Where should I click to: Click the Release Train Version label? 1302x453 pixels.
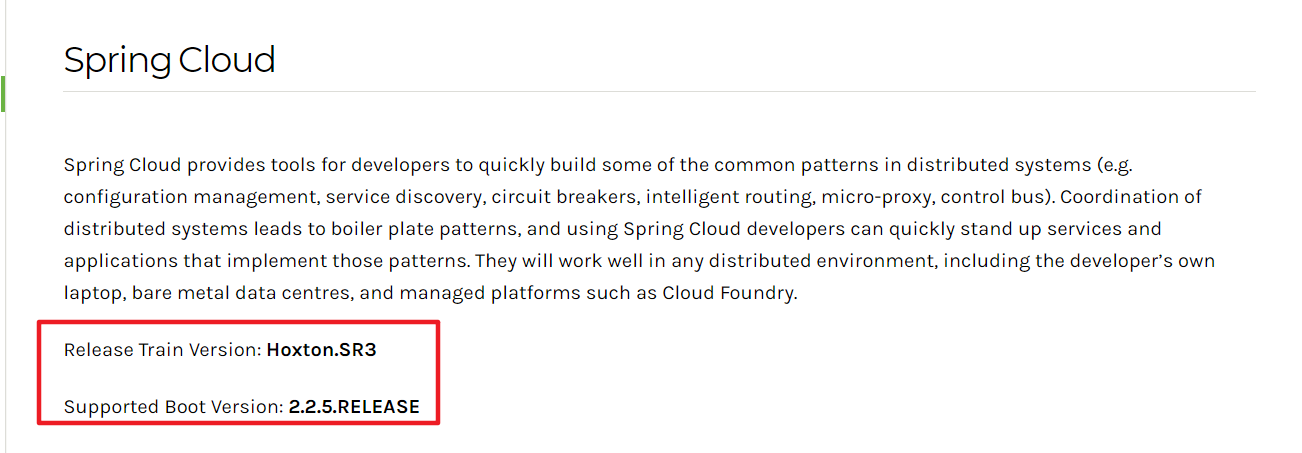tap(162, 350)
